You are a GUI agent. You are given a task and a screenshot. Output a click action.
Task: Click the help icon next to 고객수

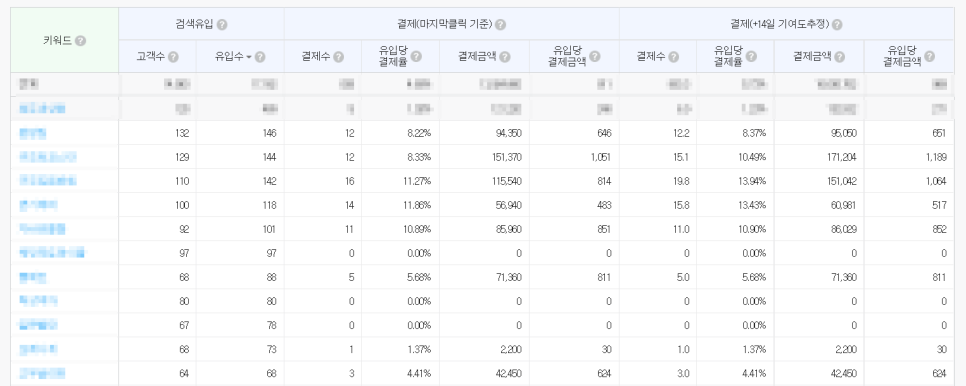click(x=173, y=57)
